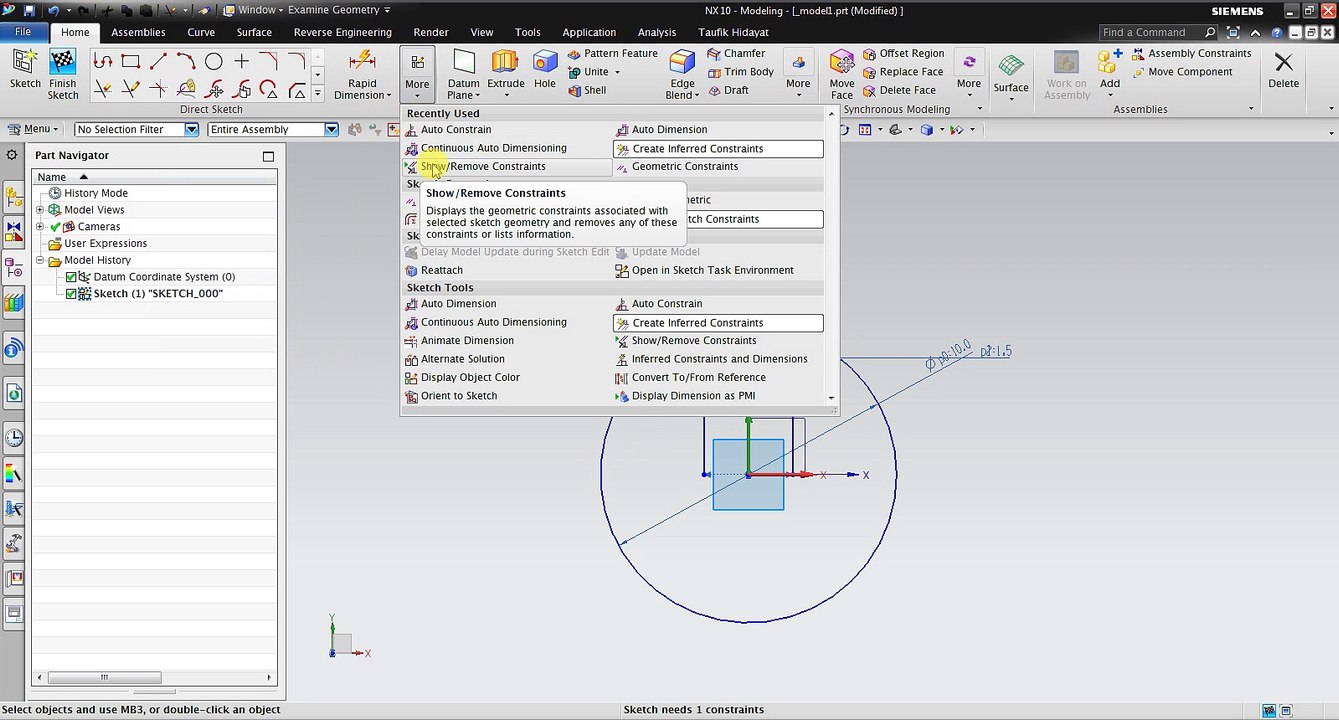Choose Geometric Constraints menu item
Image resolution: width=1339 pixels, height=720 pixels.
point(677,166)
